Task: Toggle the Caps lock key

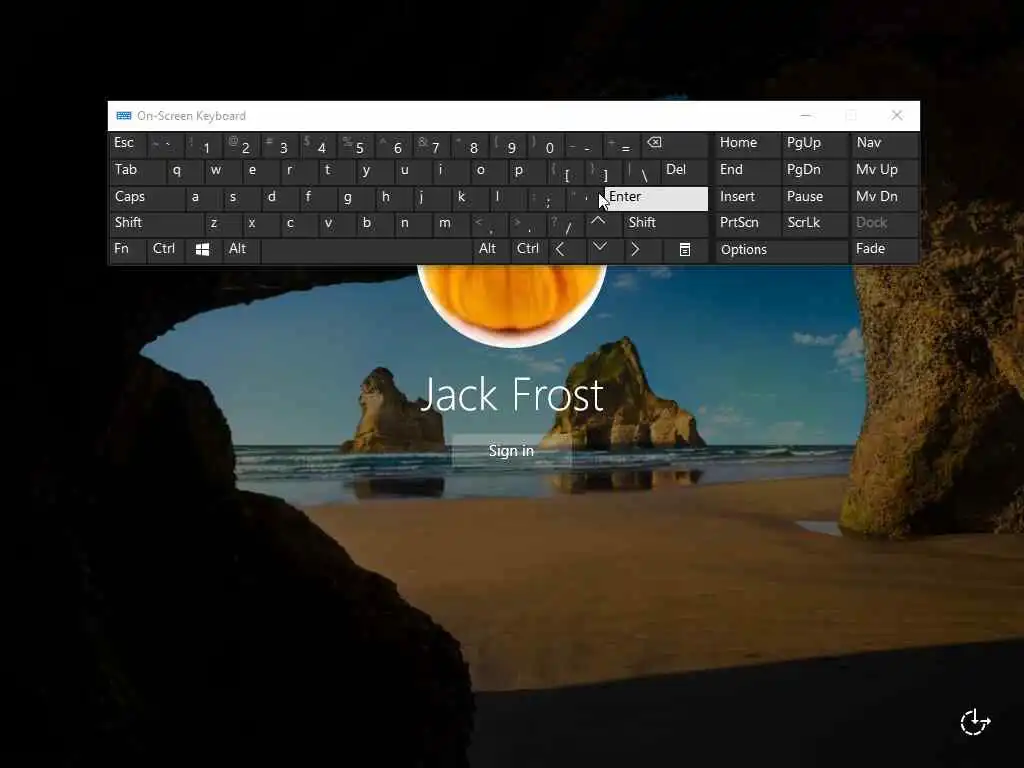Action: pos(148,198)
